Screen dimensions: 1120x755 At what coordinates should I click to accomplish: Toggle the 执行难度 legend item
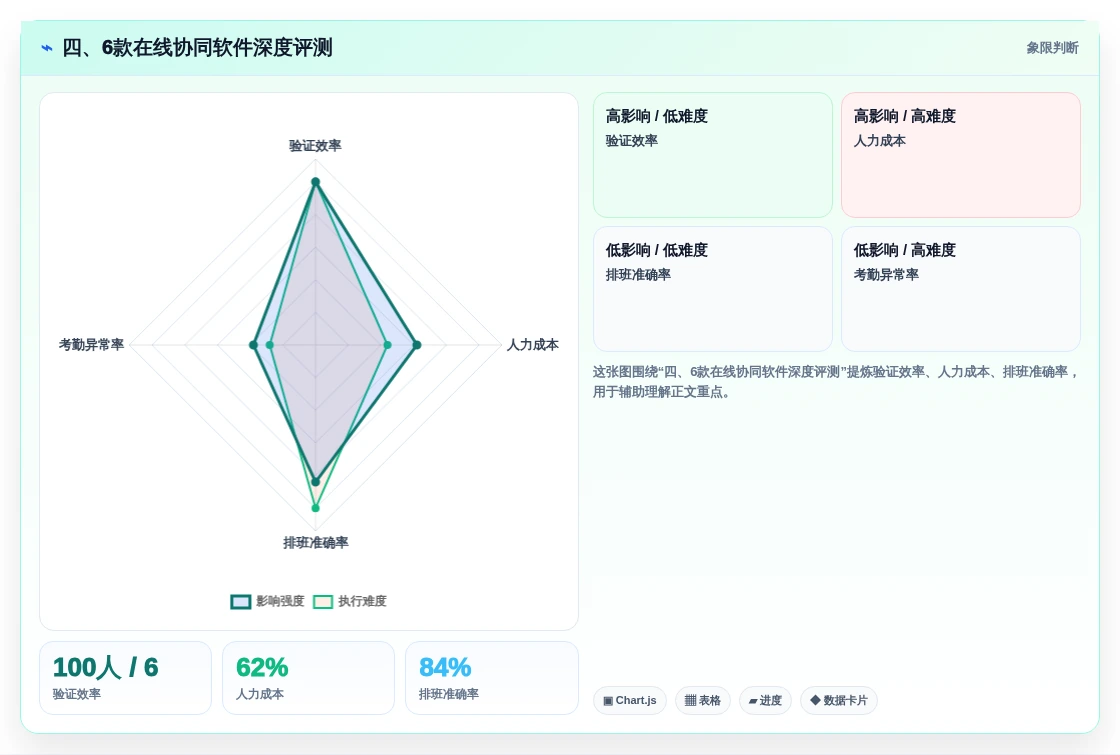[350, 601]
